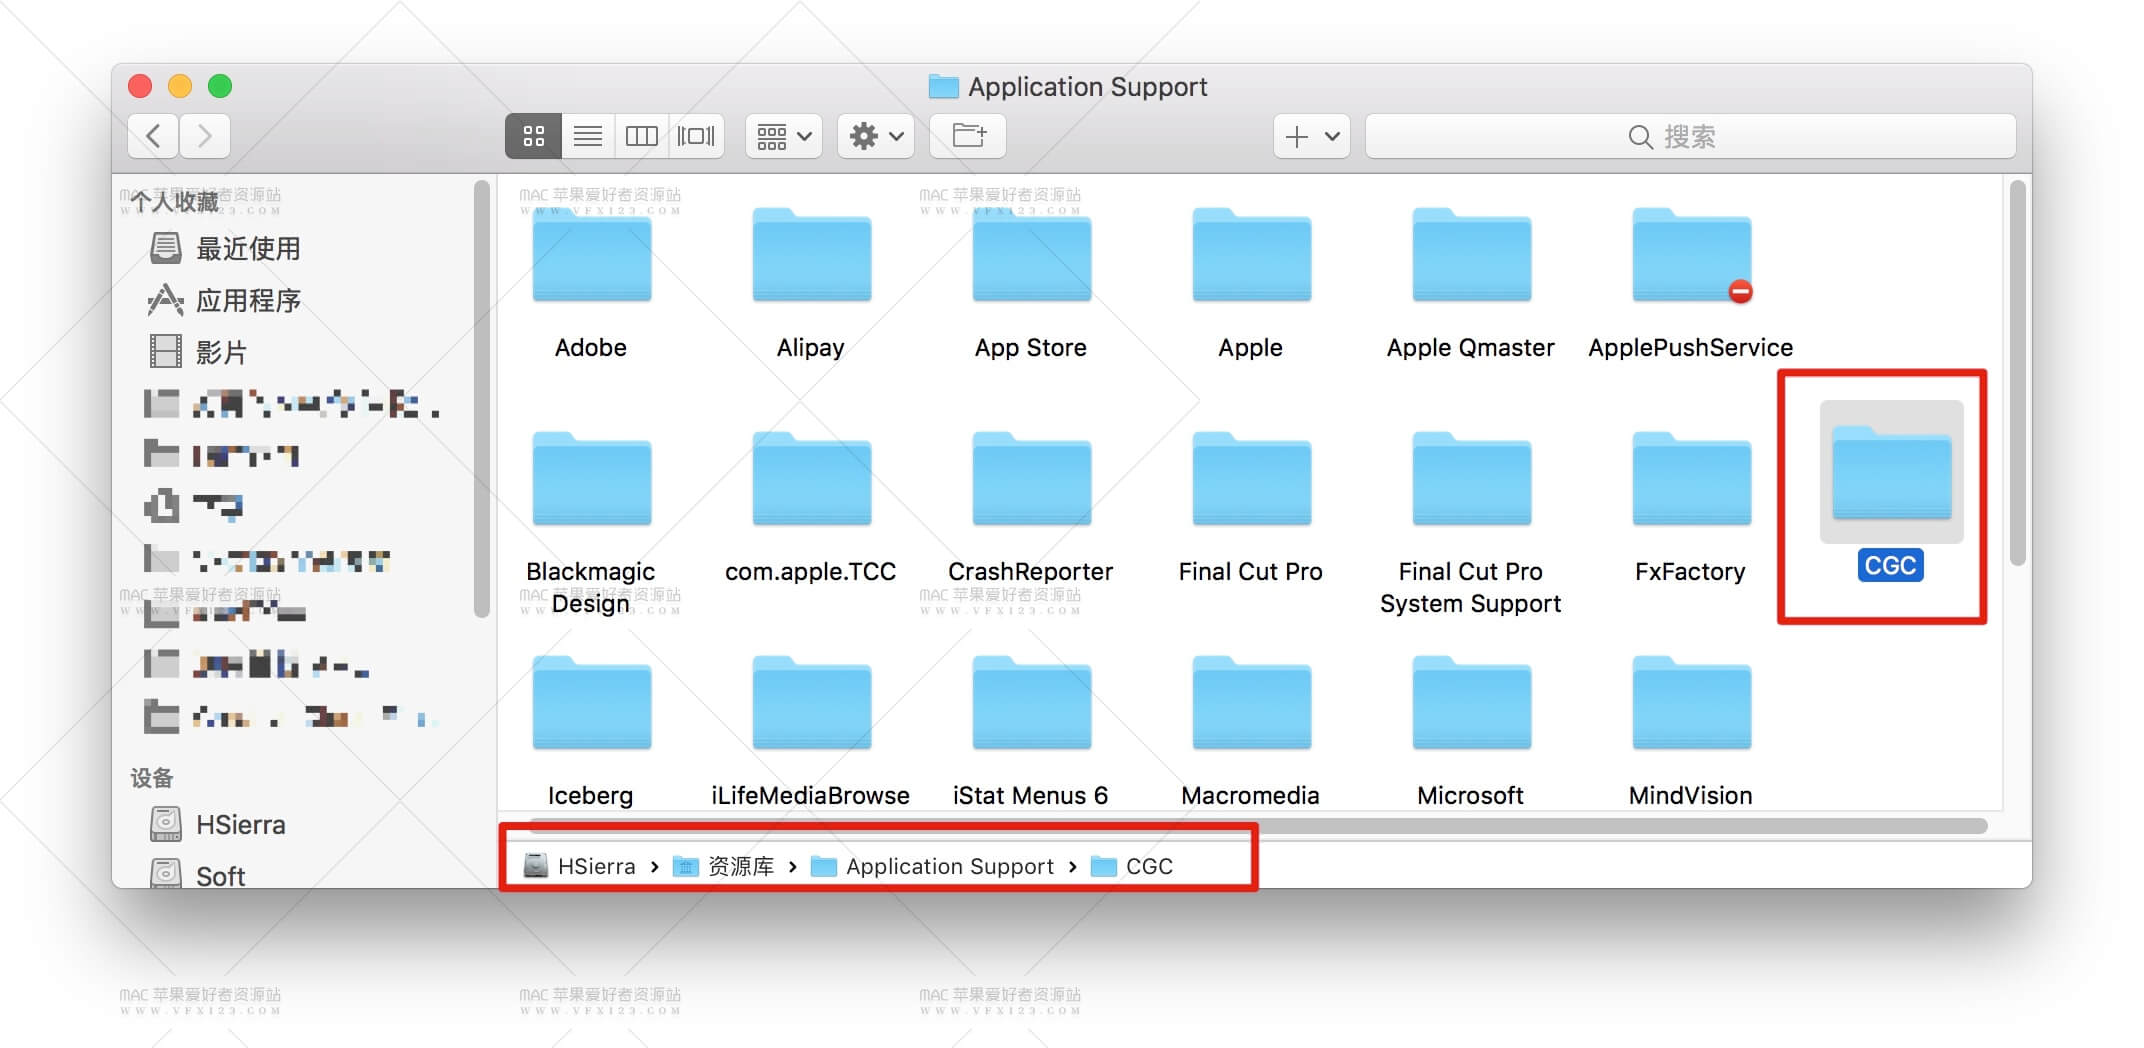Open the plus dropdown in toolbar
The image size is (2144, 1048).
tap(1312, 136)
